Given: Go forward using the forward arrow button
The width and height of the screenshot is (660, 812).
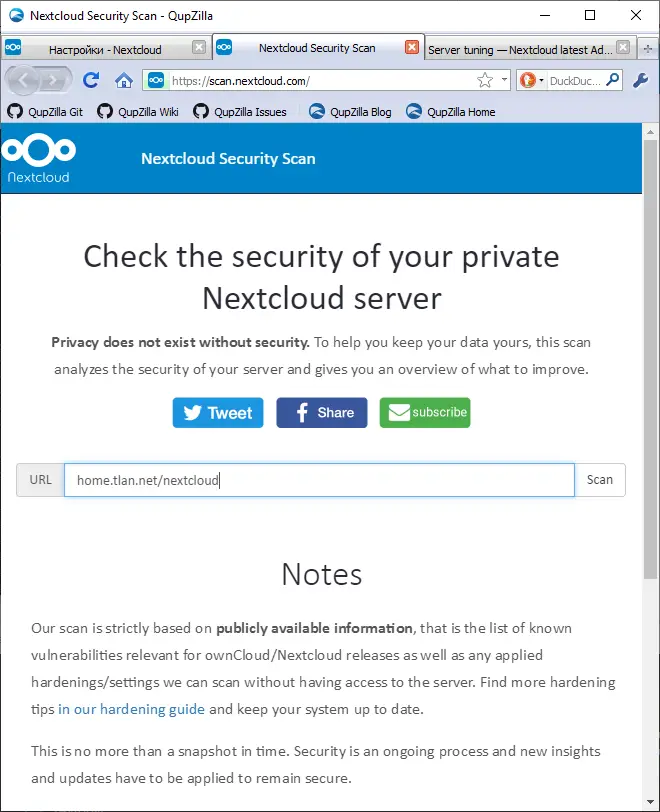Looking at the screenshot, I should (55, 80).
